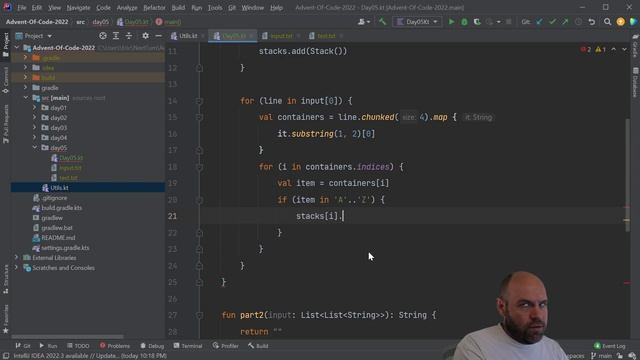Image resolution: width=640 pixels, height=360 pixels.
Task: Expand all nodes in Project panel
Action: click(116, 36)
